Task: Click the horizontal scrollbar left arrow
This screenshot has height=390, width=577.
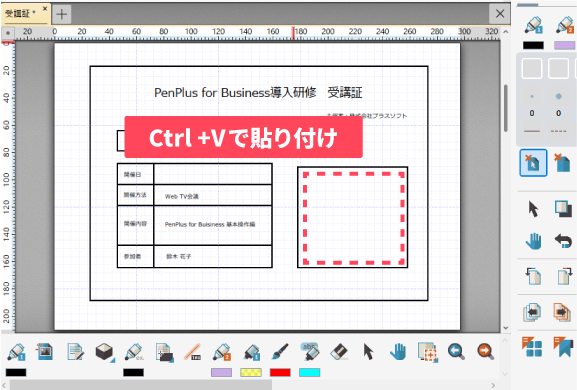Action: (x=5, y=385)
